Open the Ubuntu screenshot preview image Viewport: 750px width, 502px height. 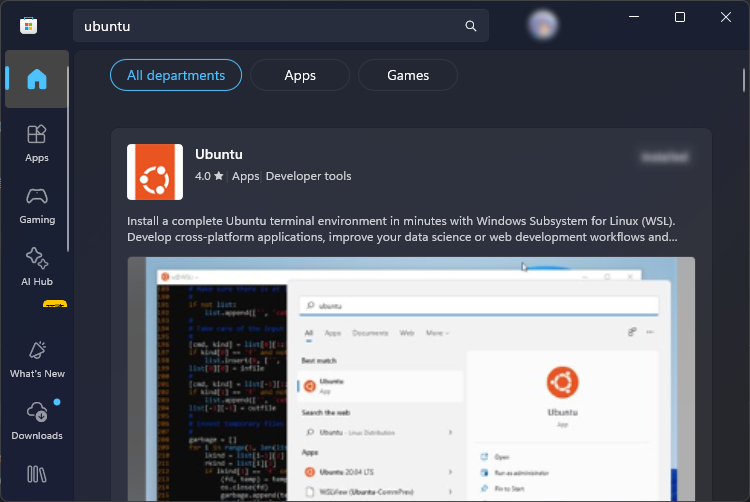coord(411,379)
